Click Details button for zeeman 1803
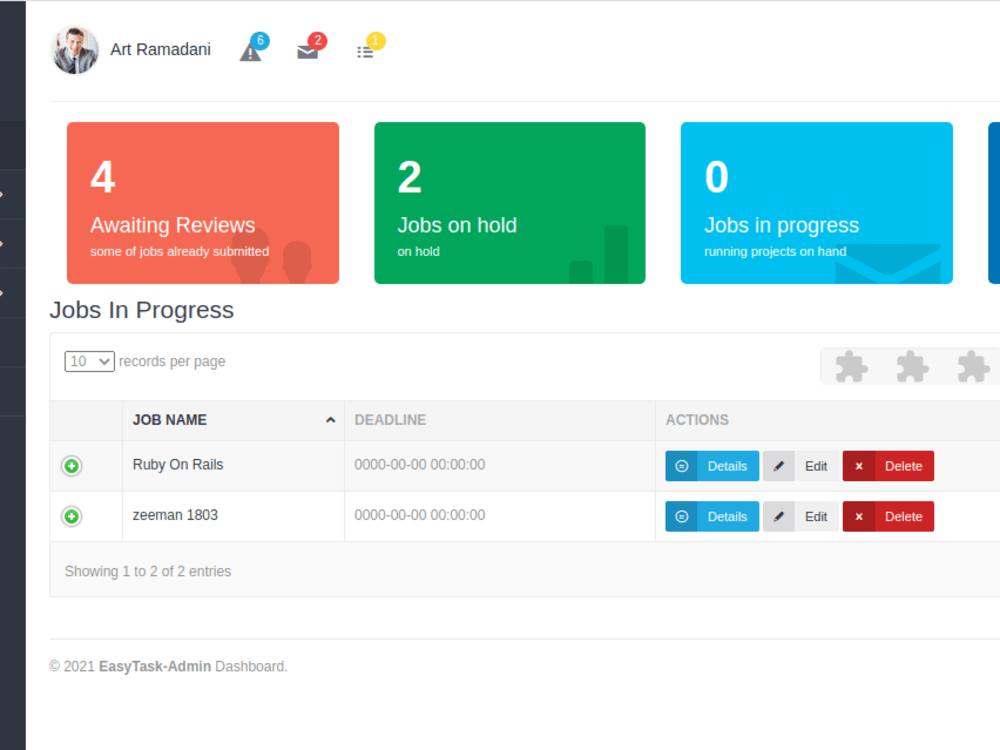Image resolution: width=1000 pixels, height=750 pixels. point(712,517)
